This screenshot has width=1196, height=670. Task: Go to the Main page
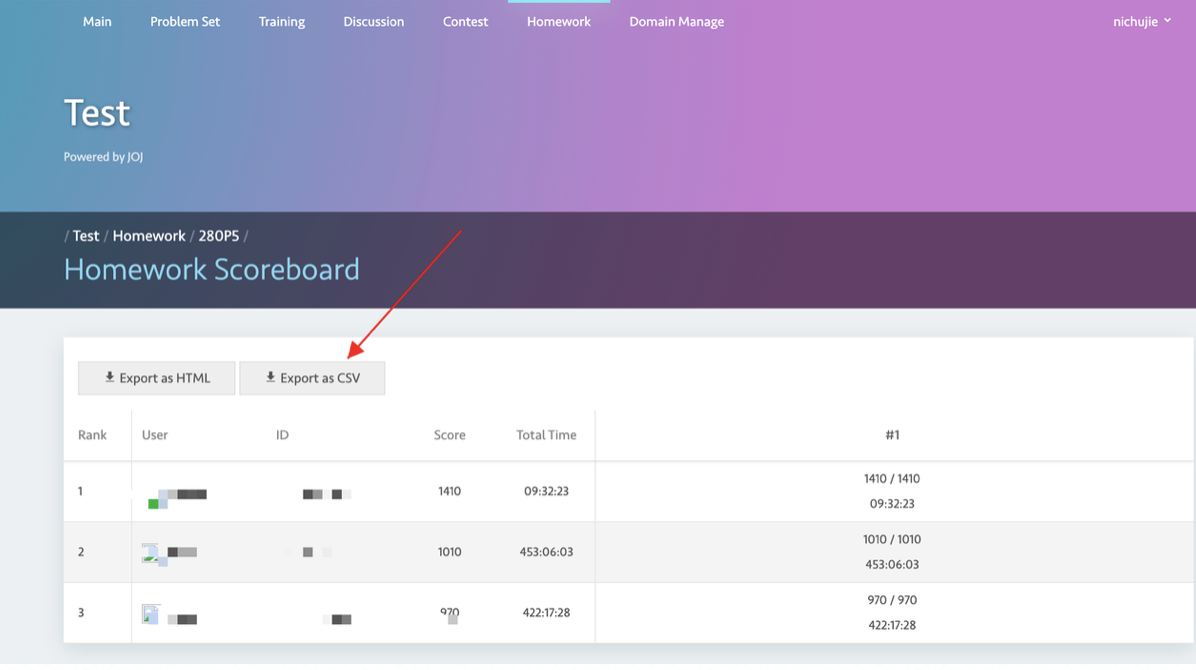[x=97, y=21]
